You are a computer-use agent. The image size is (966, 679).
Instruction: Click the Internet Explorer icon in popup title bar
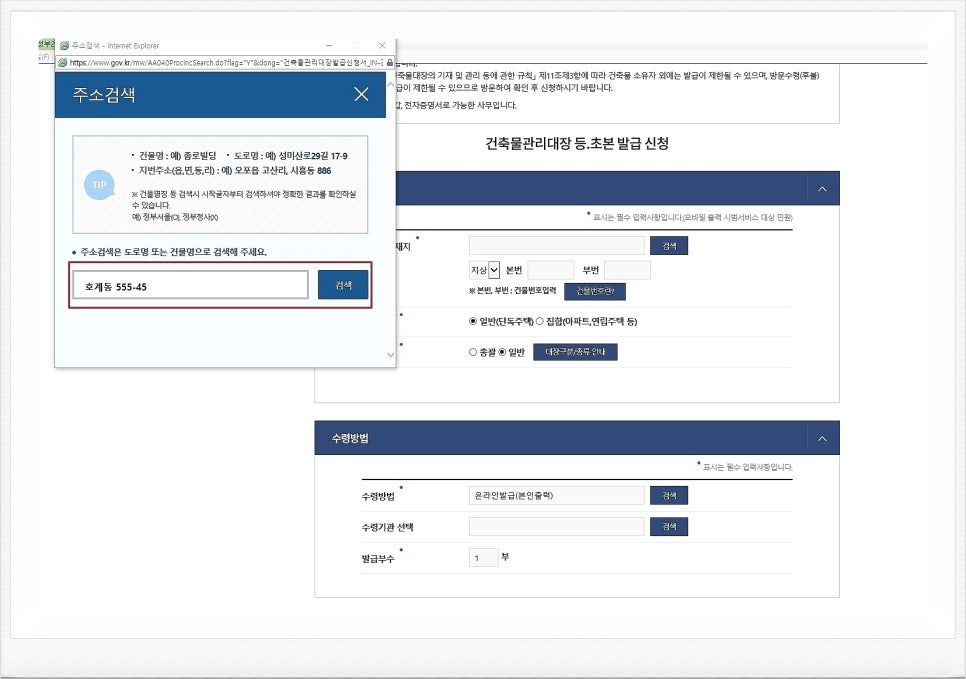[x=64, y=46]
